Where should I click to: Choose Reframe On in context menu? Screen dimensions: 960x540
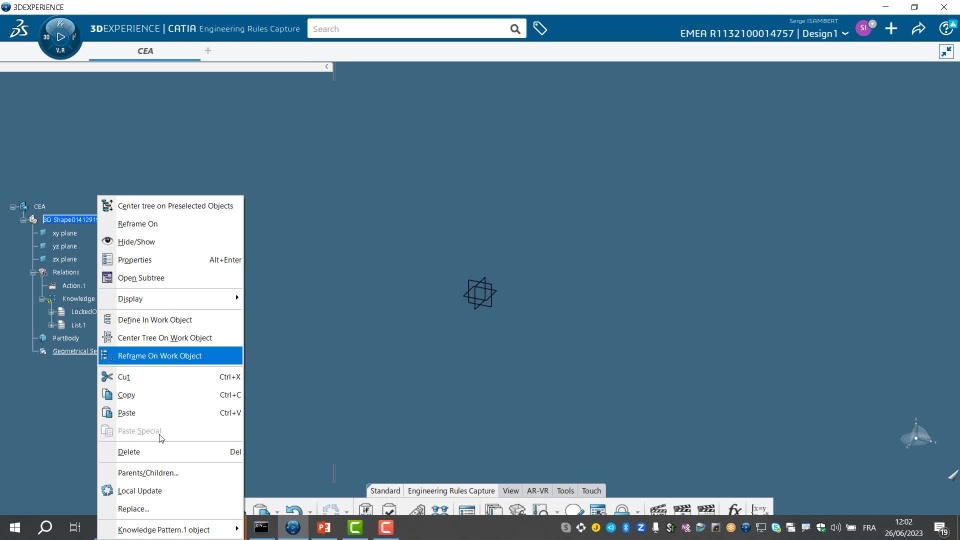pyautogui.click(x=171, y=224)
